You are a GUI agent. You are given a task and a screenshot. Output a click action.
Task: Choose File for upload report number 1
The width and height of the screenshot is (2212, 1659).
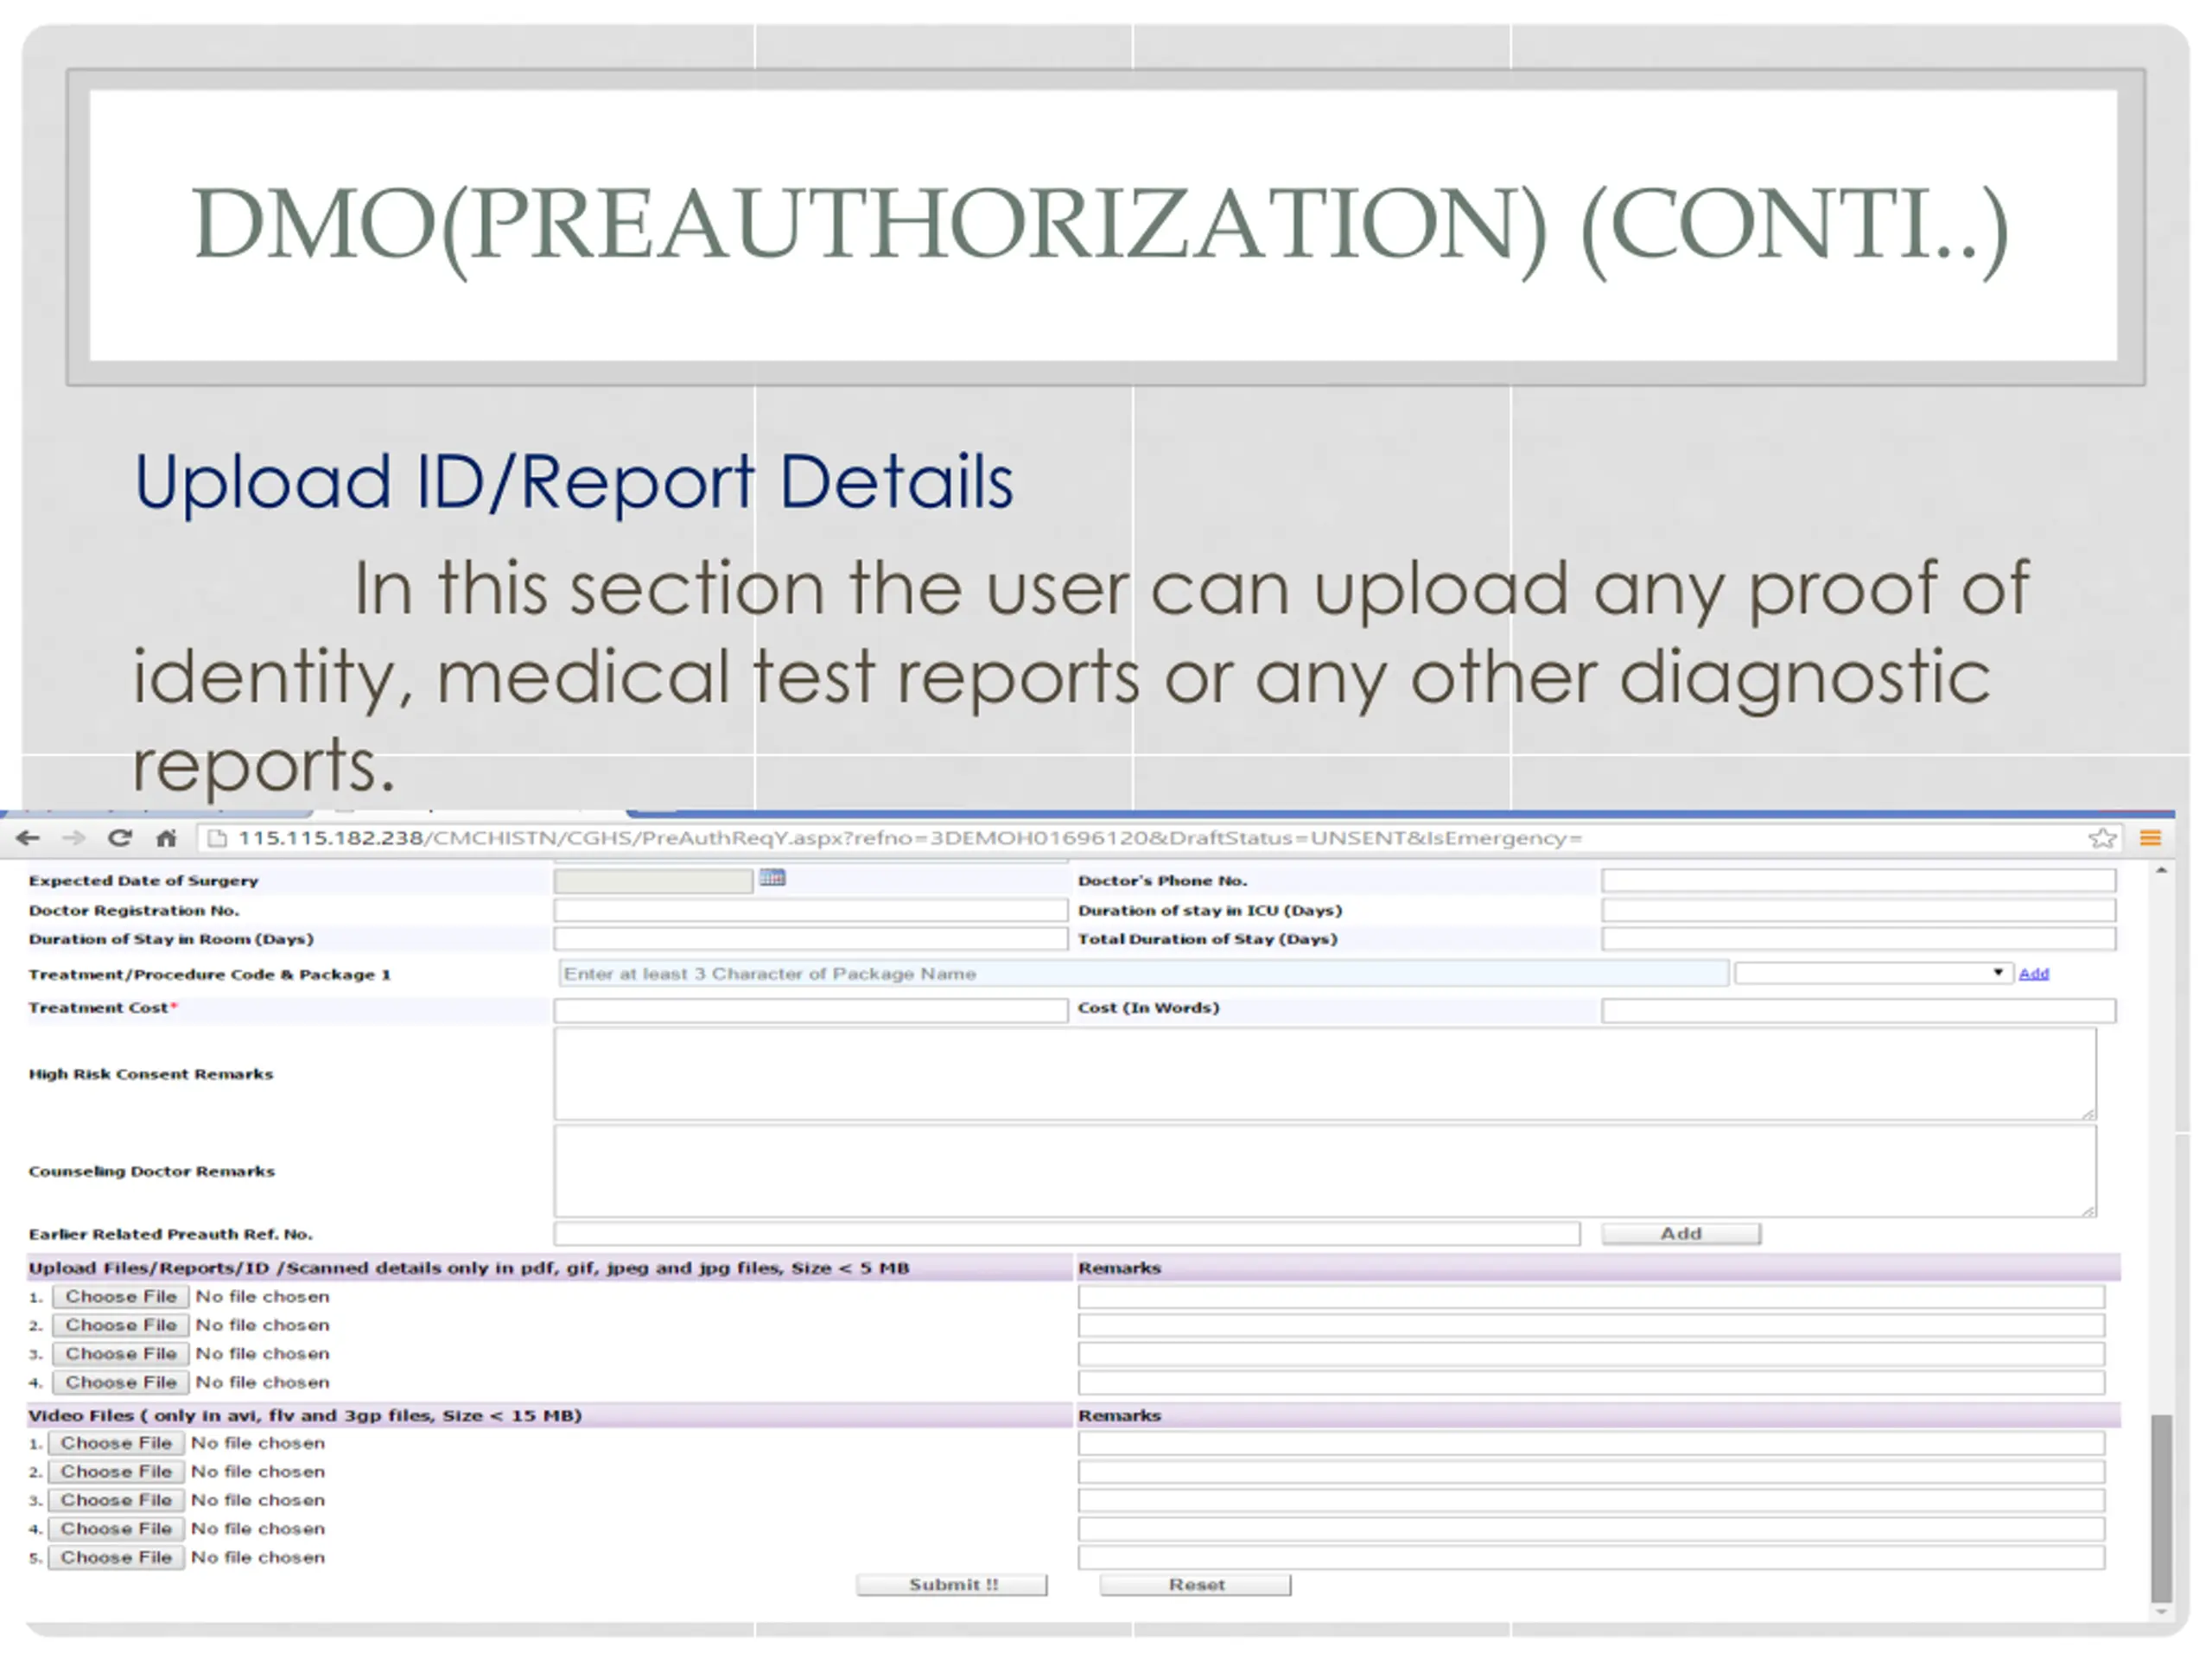(x=121, y=1297)
